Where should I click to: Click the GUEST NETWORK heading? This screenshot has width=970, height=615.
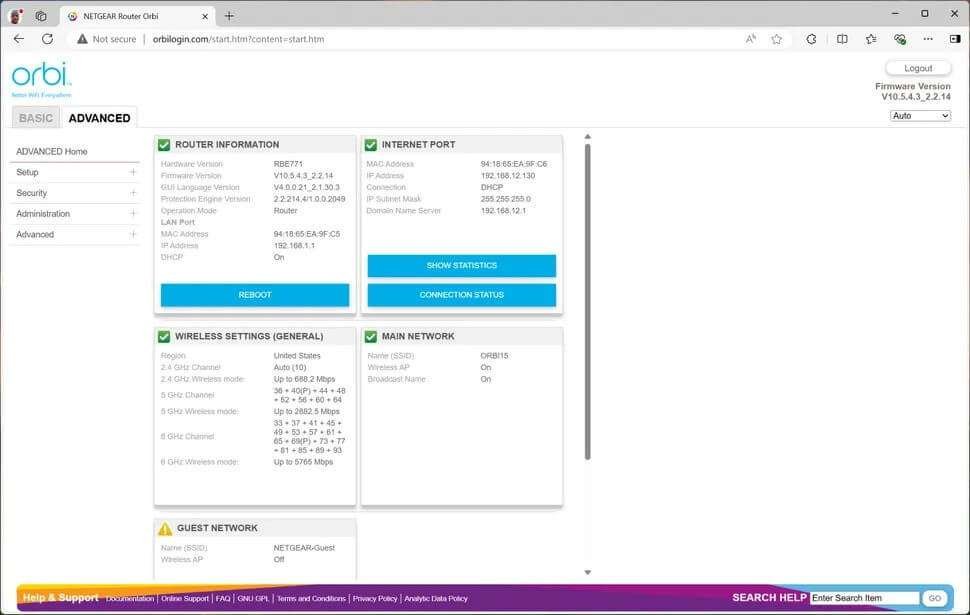(217, 528)
